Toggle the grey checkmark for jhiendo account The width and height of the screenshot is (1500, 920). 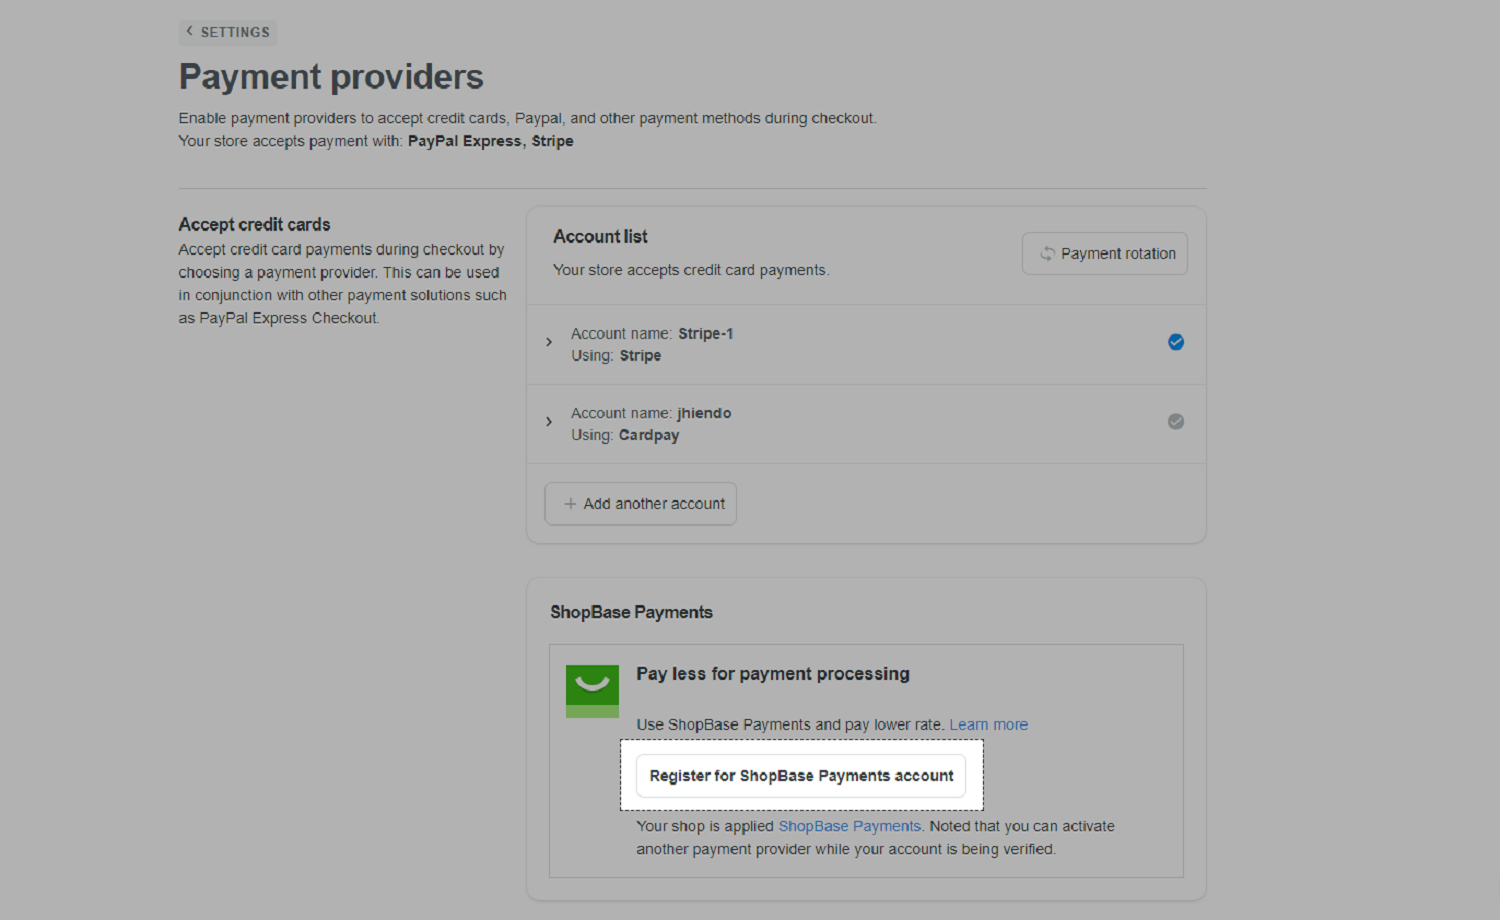click(1176, 422)
